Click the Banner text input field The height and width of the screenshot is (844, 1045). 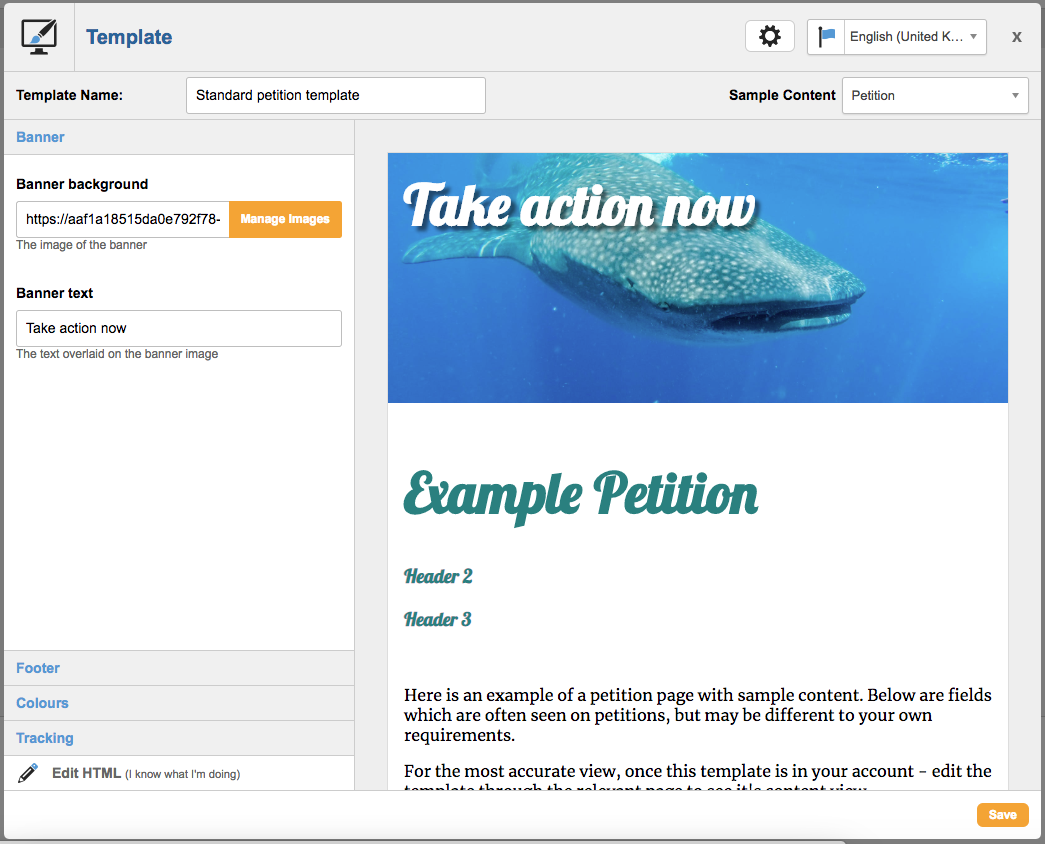179,328
